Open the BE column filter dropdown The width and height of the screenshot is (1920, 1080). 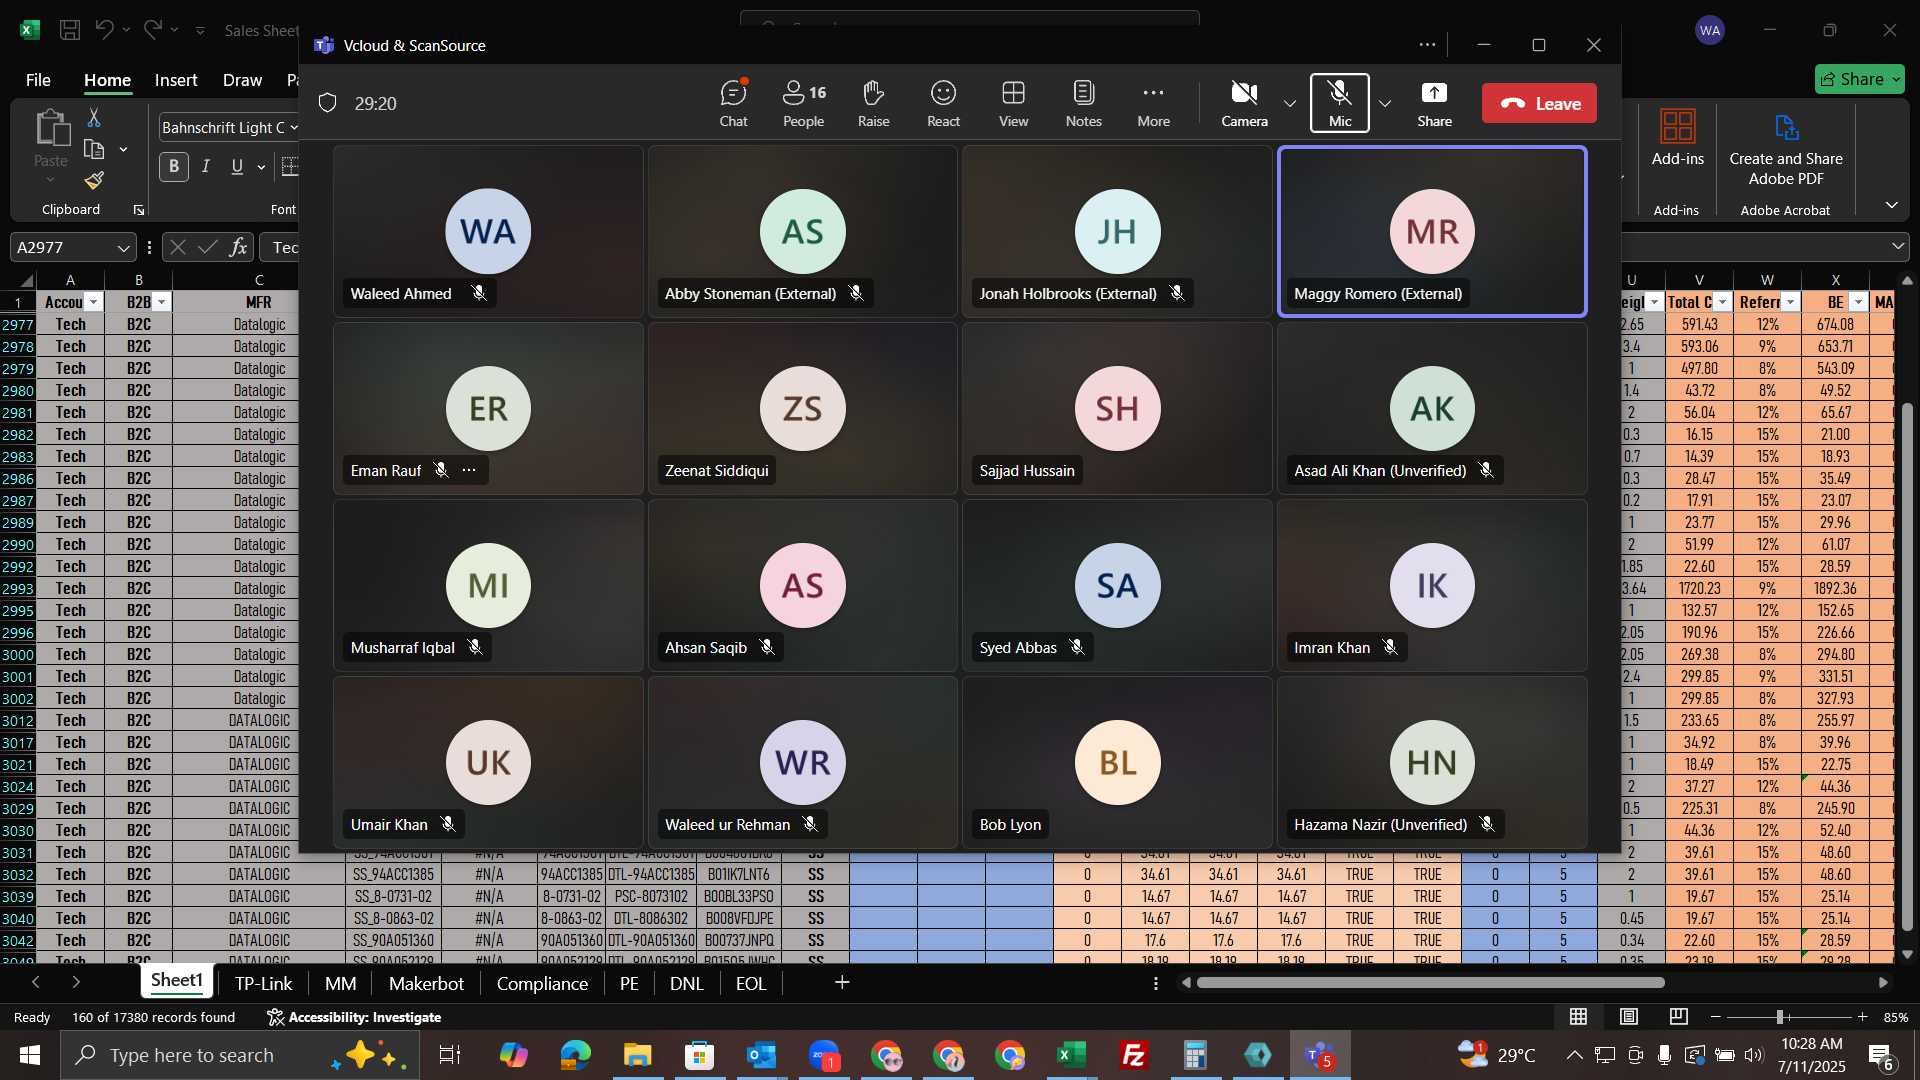pos(1858,302)
